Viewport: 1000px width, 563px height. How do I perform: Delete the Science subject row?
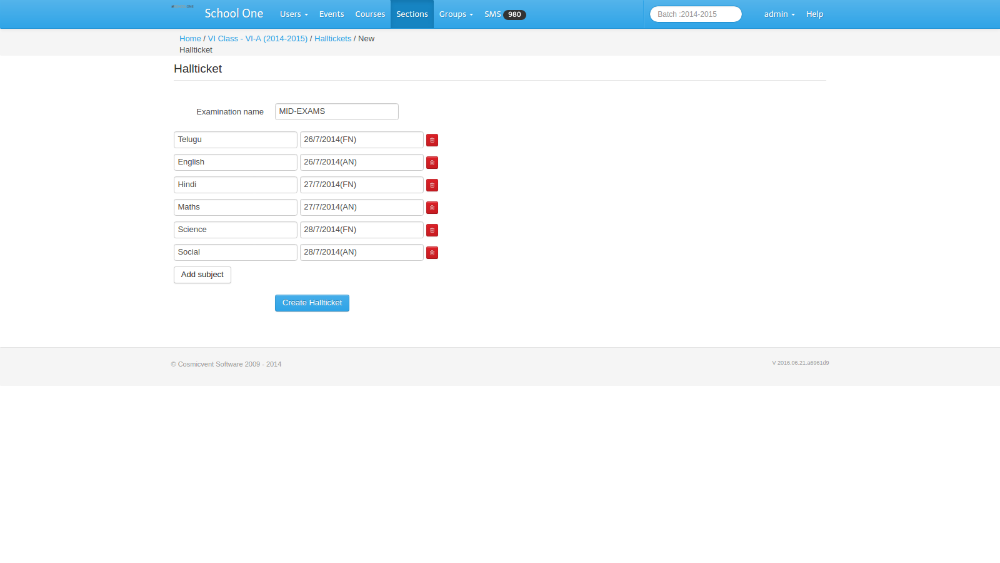coord(432,230)
